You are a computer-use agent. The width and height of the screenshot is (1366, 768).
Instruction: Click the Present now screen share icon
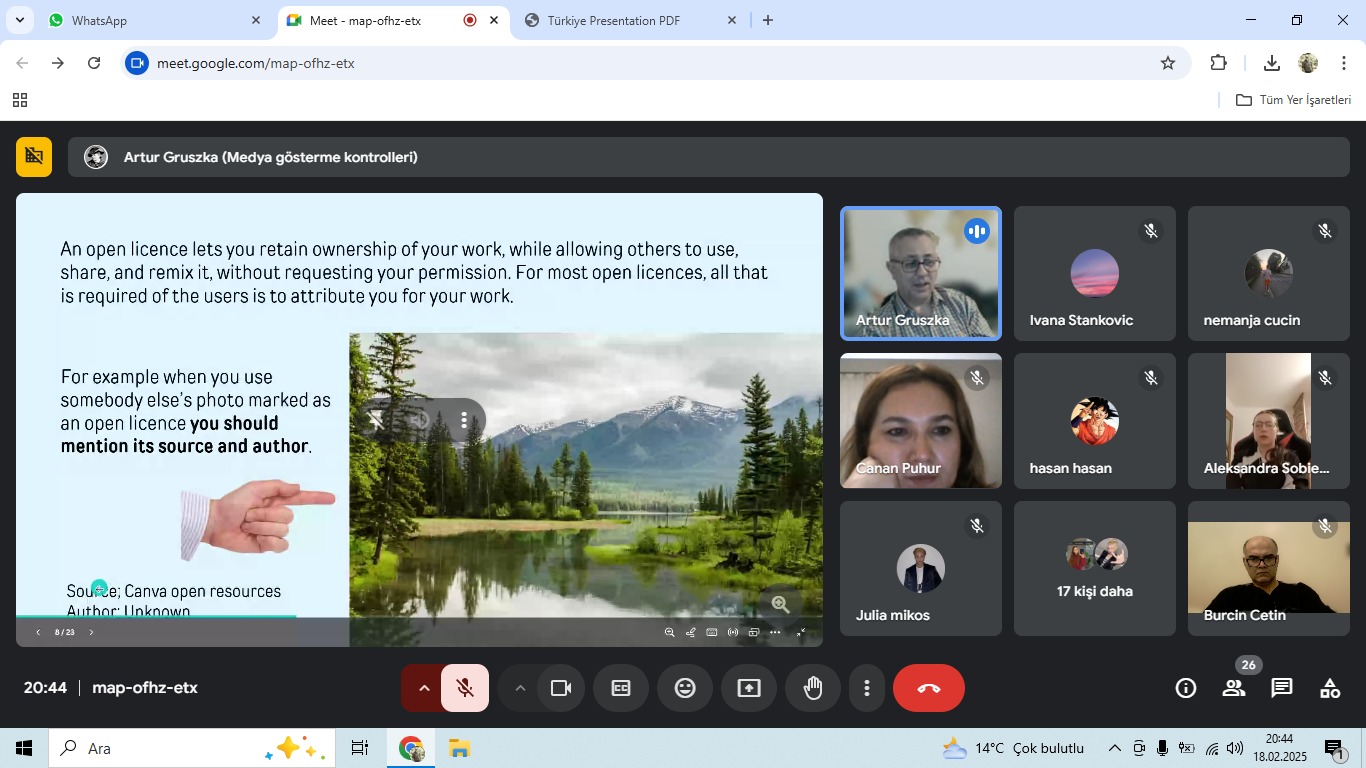[749, 688]
